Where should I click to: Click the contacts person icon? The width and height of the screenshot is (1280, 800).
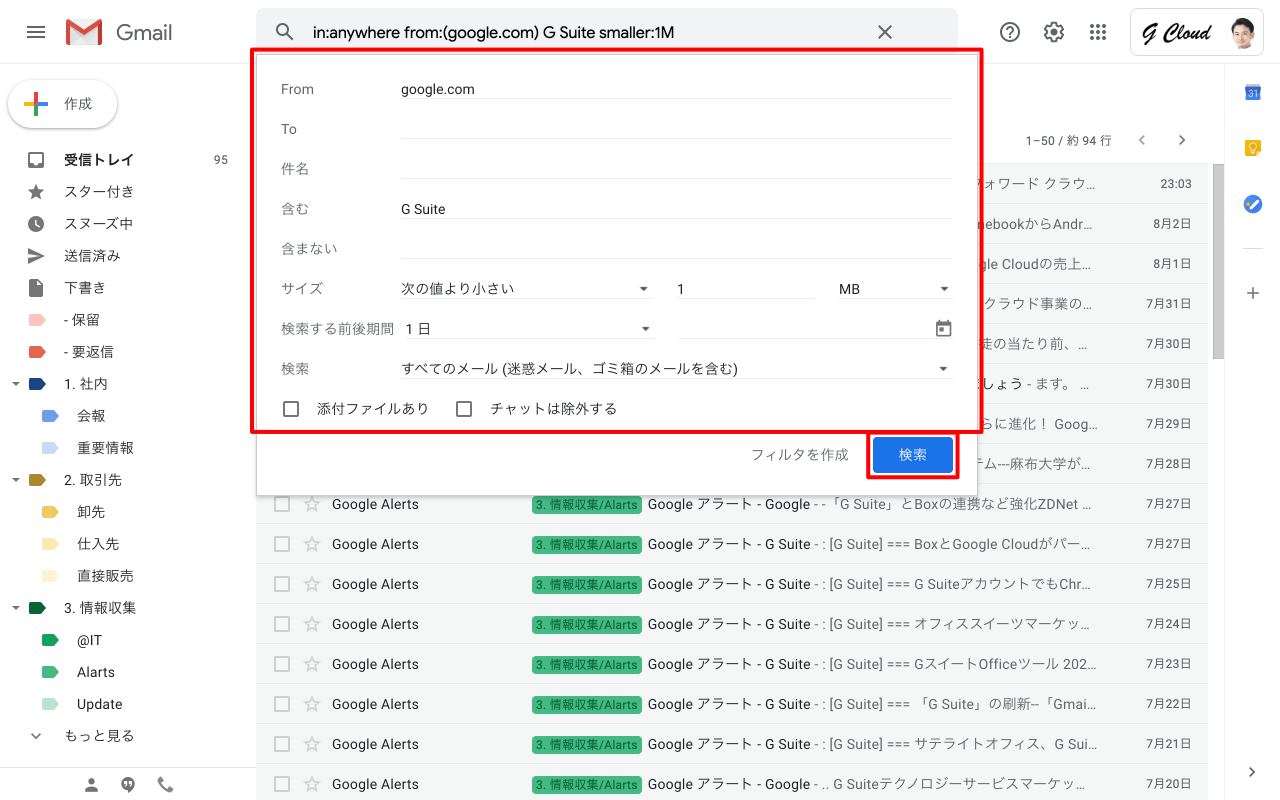click(x=92, y=785)
